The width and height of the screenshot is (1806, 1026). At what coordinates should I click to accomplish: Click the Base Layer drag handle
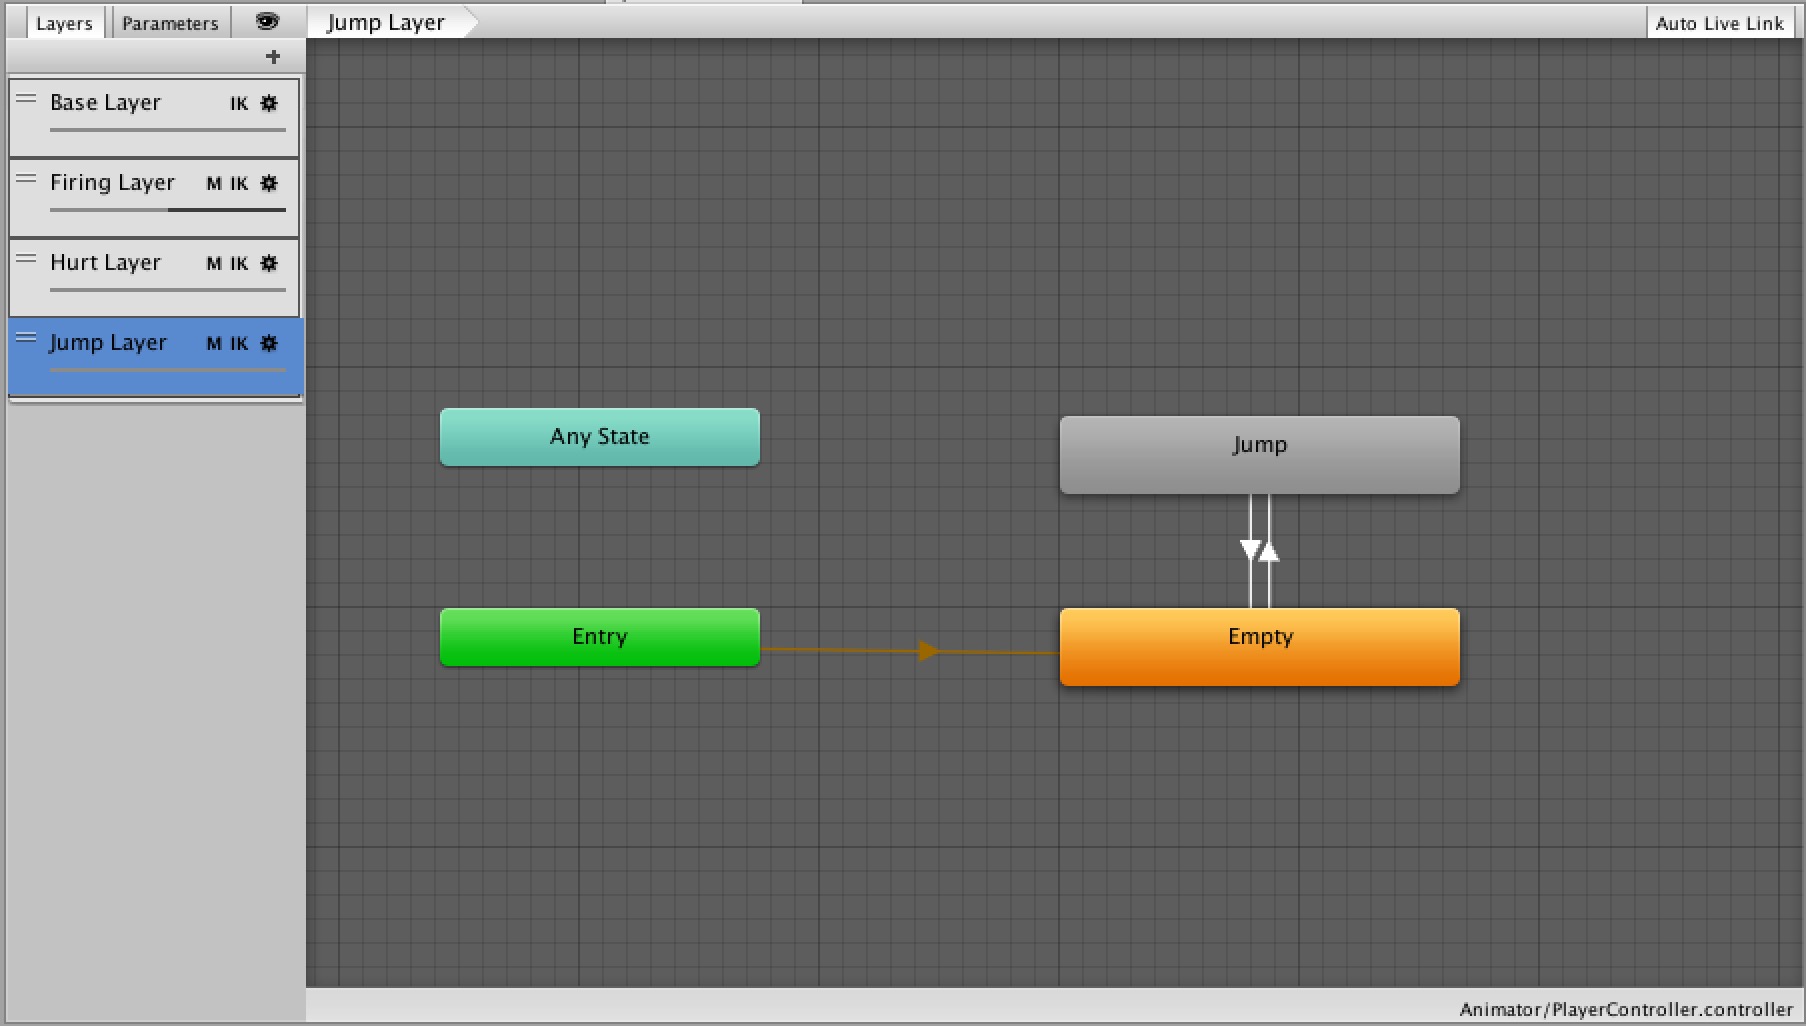coord(27,99)
